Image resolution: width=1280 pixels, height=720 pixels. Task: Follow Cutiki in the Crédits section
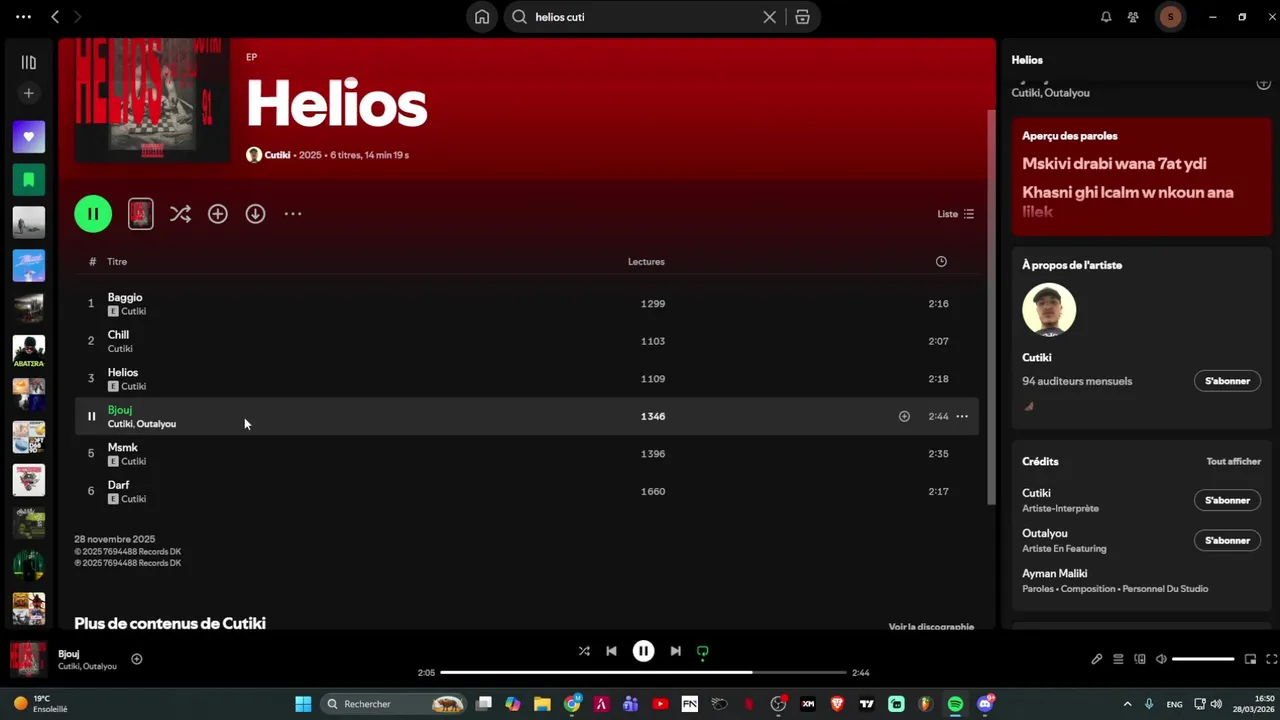(1227, 500)
